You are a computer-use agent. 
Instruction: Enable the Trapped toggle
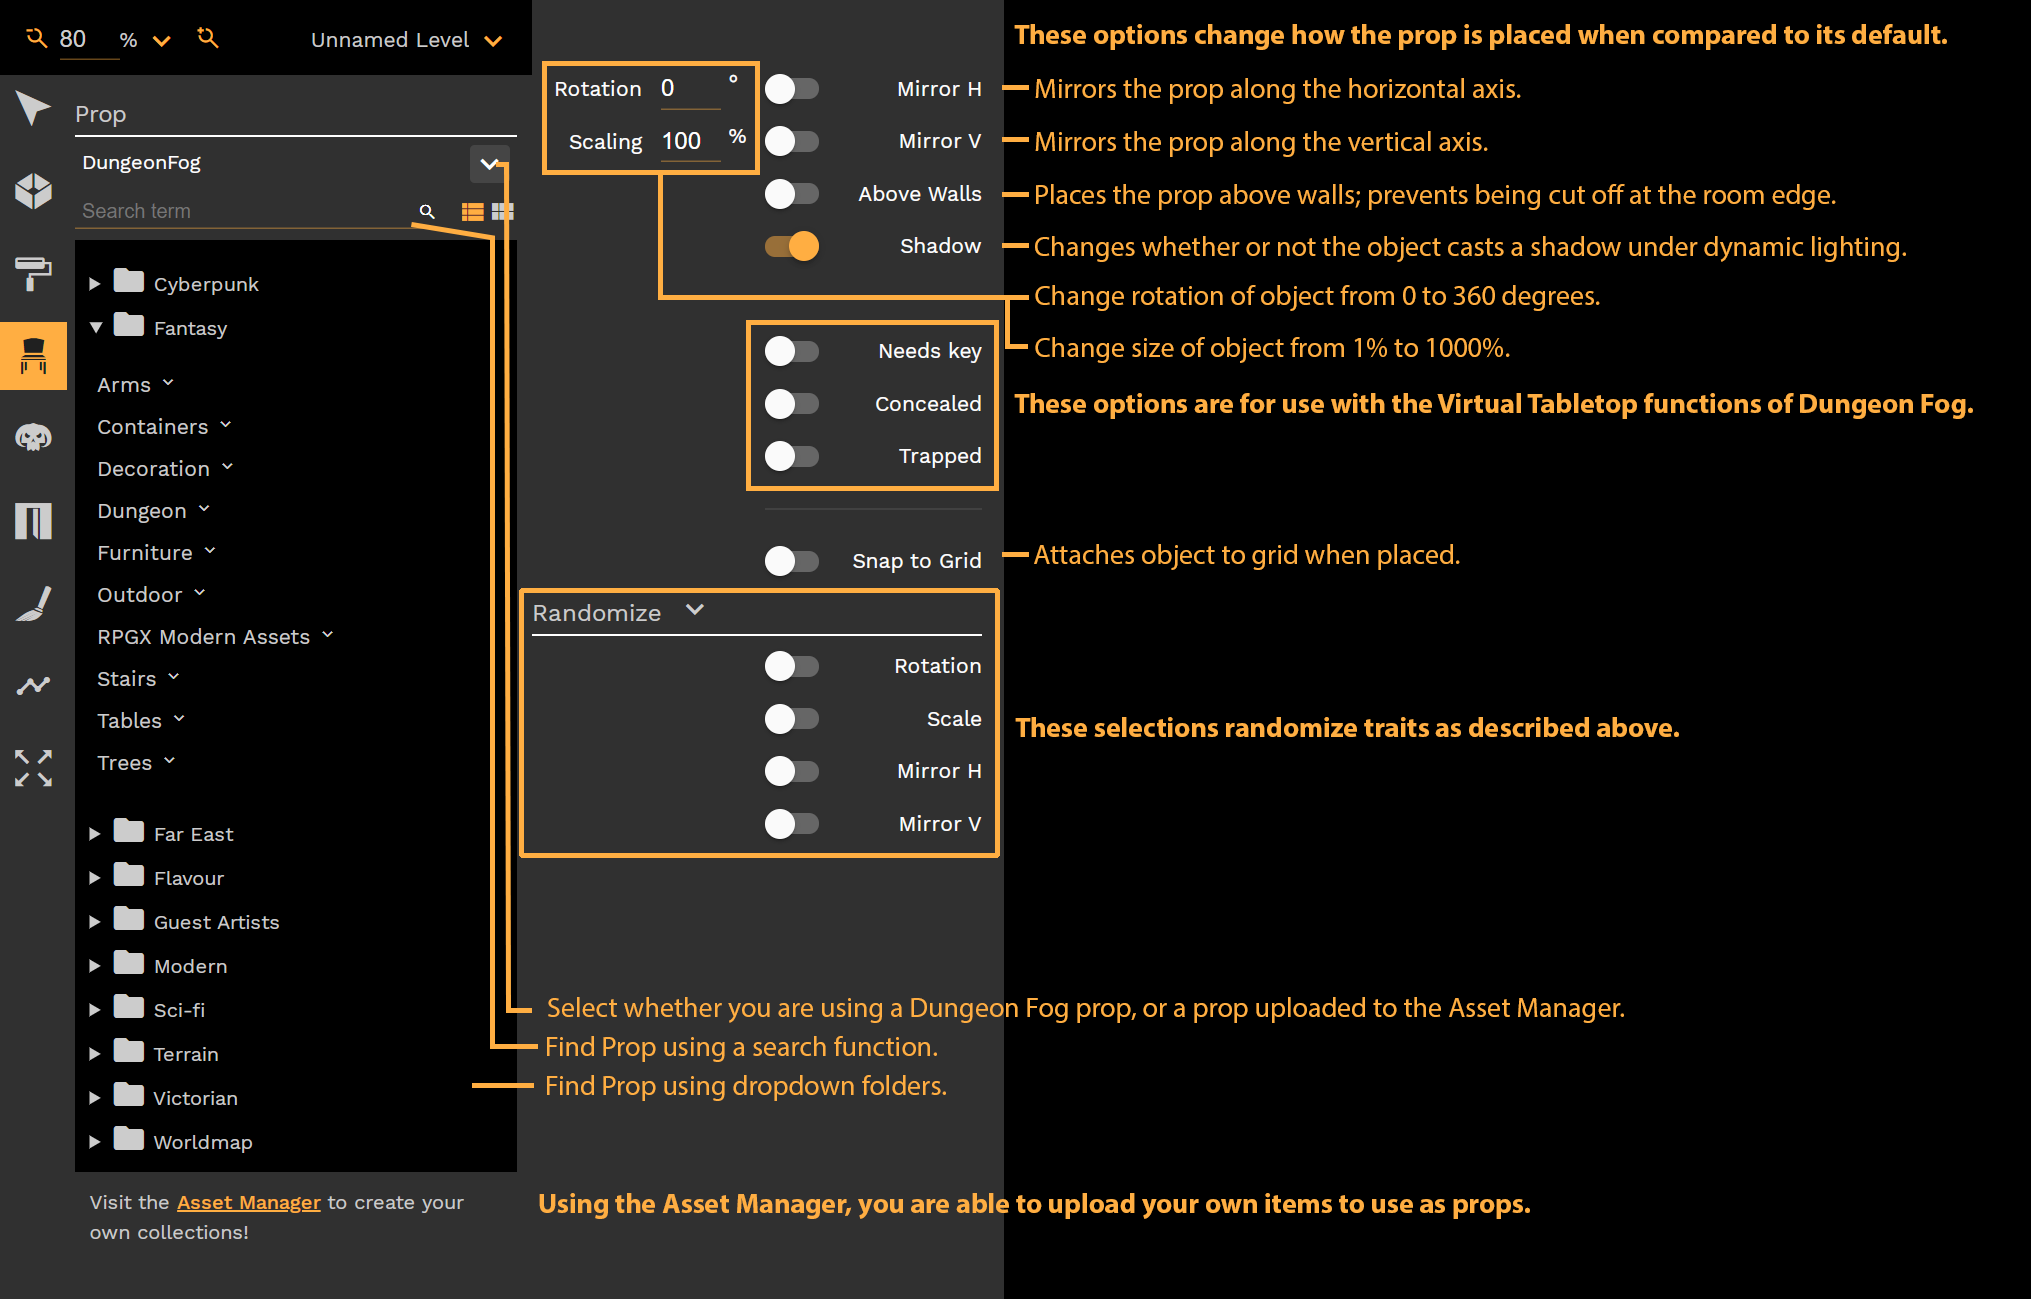(x=791, y=456)
